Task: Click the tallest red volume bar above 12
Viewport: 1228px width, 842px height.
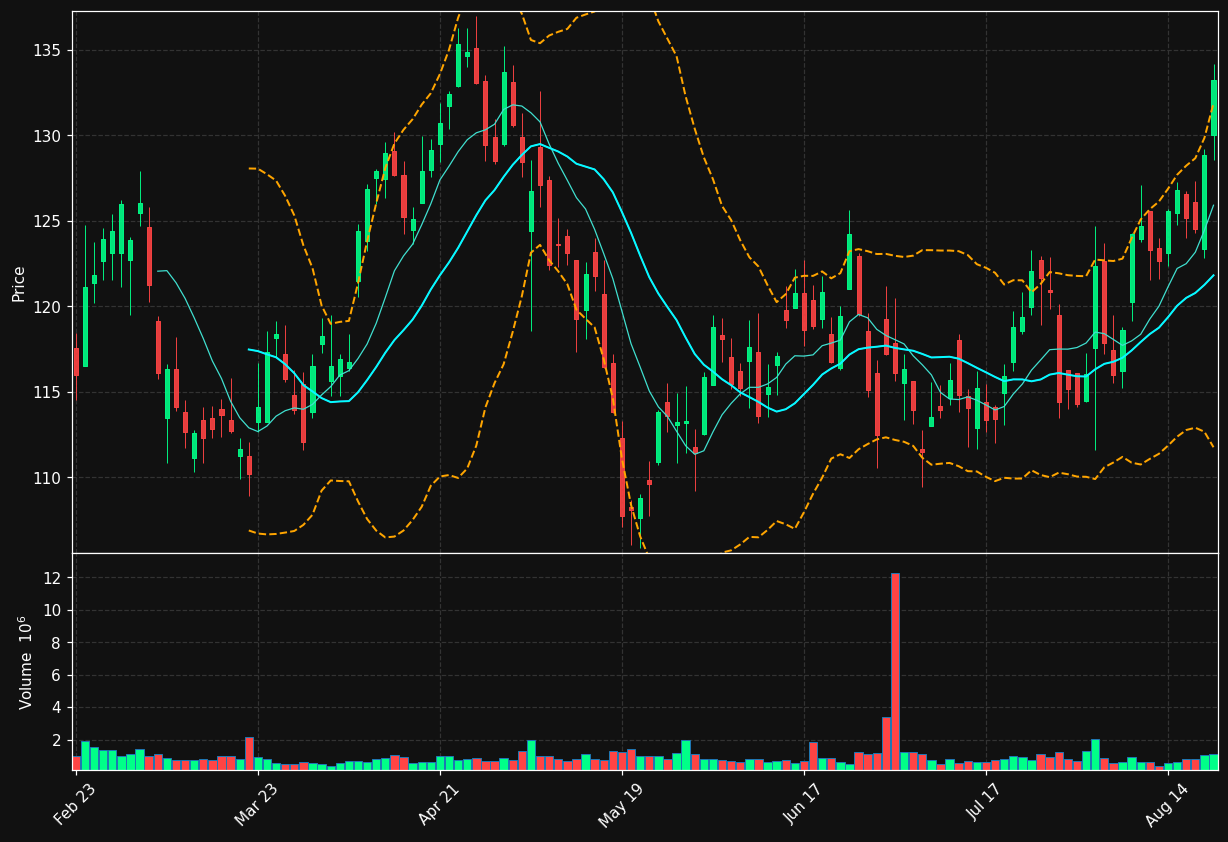Action: (x=895, y=671)
